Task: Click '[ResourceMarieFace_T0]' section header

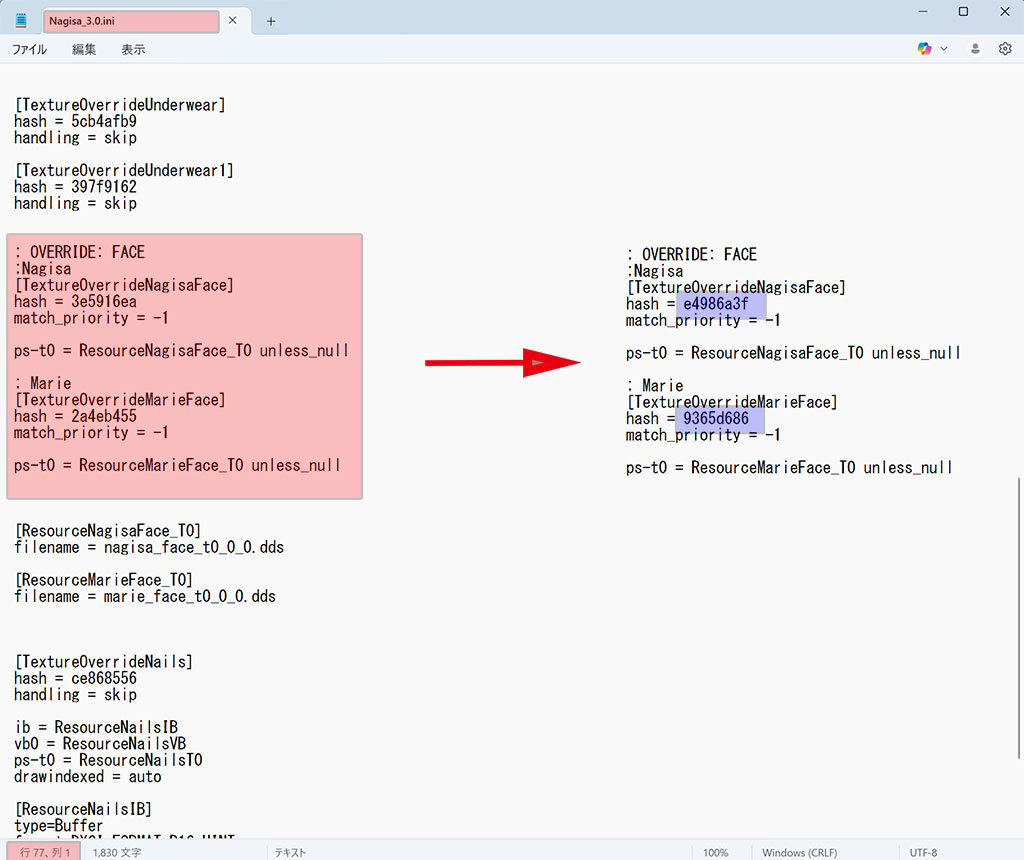Action: 104,580
